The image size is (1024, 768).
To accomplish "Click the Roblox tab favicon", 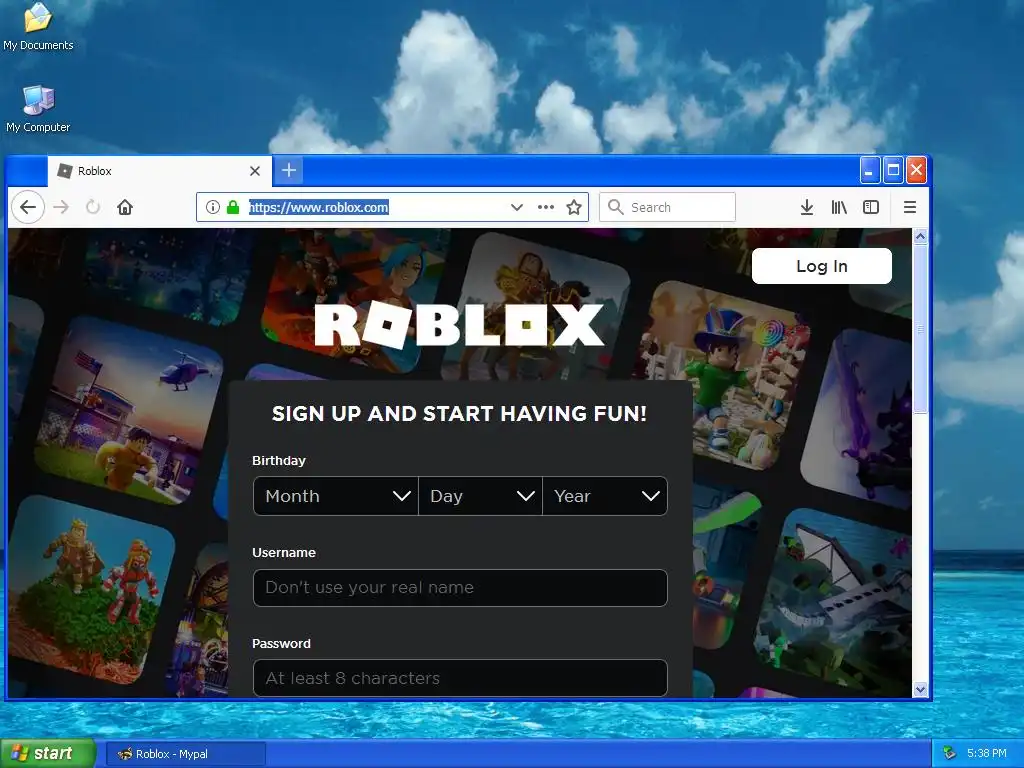I will (x=65, y=171).
